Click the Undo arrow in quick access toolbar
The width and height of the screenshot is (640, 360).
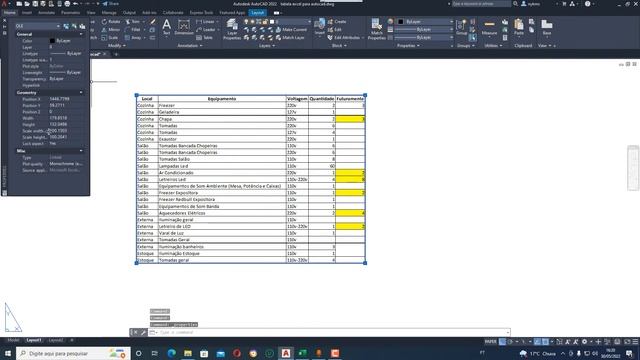coord(76,4)
